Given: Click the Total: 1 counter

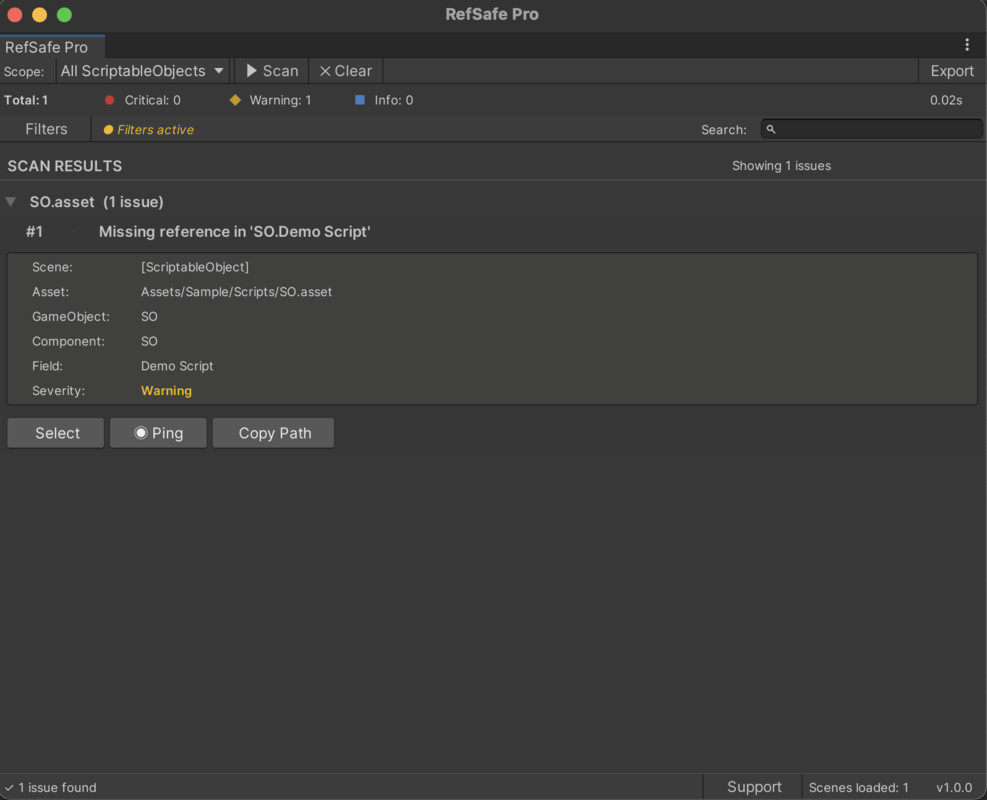Looking at the screenshot, I should (x=26, y=100).
